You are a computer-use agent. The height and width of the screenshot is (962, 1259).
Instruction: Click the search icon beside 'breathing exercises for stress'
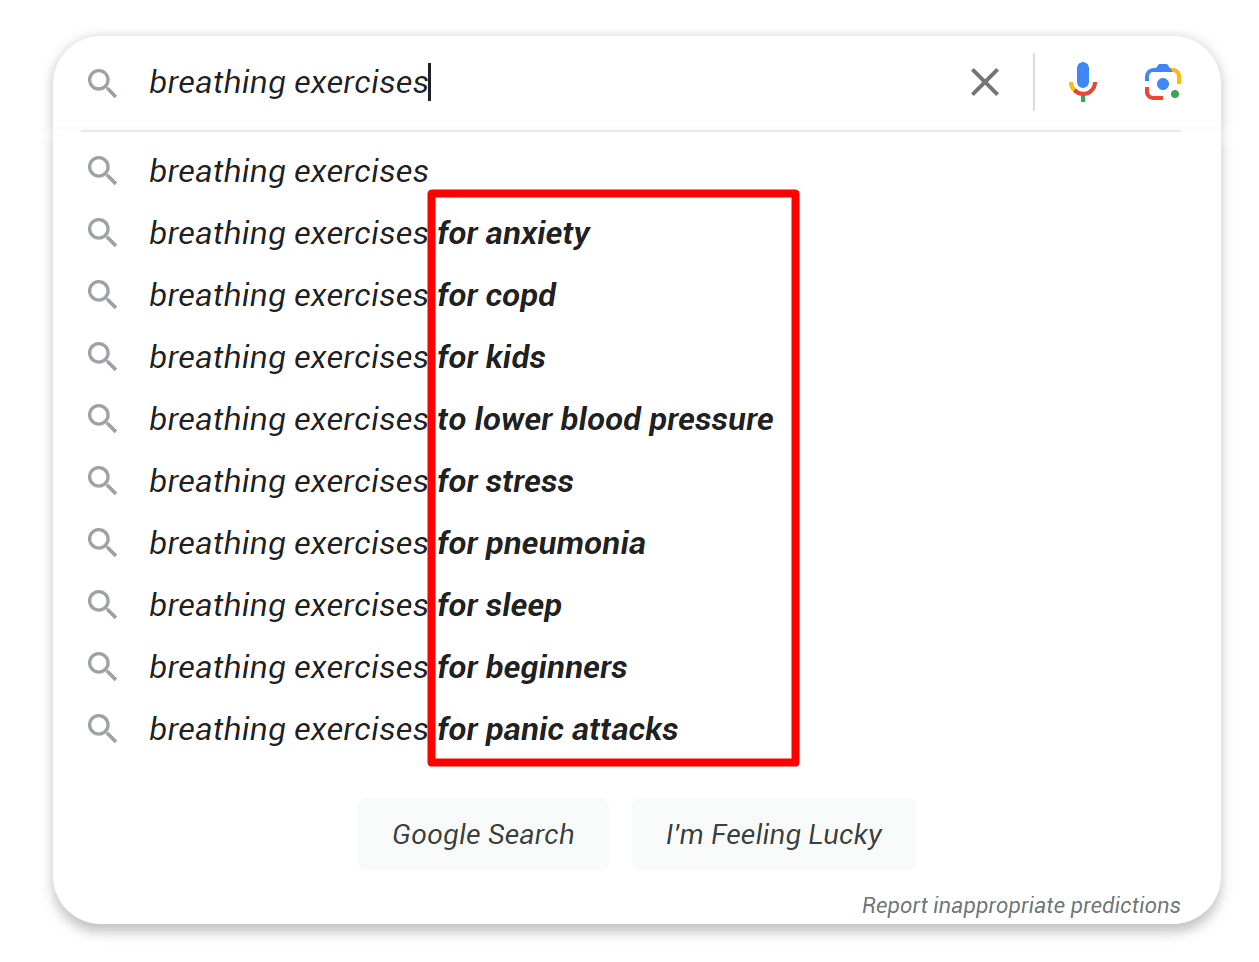102,480
